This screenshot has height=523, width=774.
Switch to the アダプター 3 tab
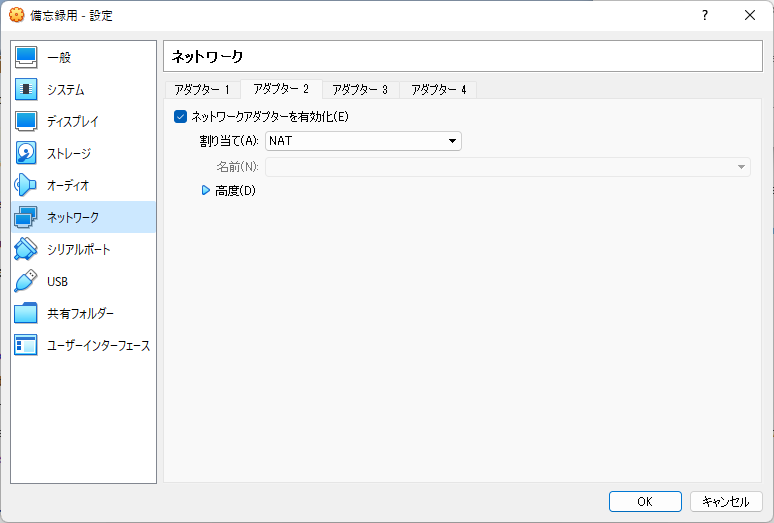(360, 90)
